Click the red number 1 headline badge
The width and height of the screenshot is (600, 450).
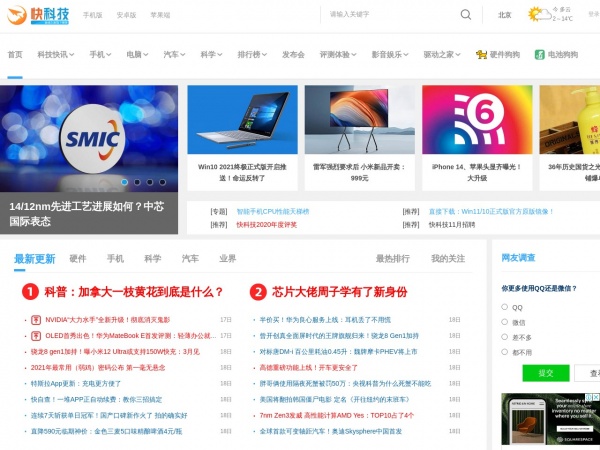pyautogui.click(x=30, y=292)
